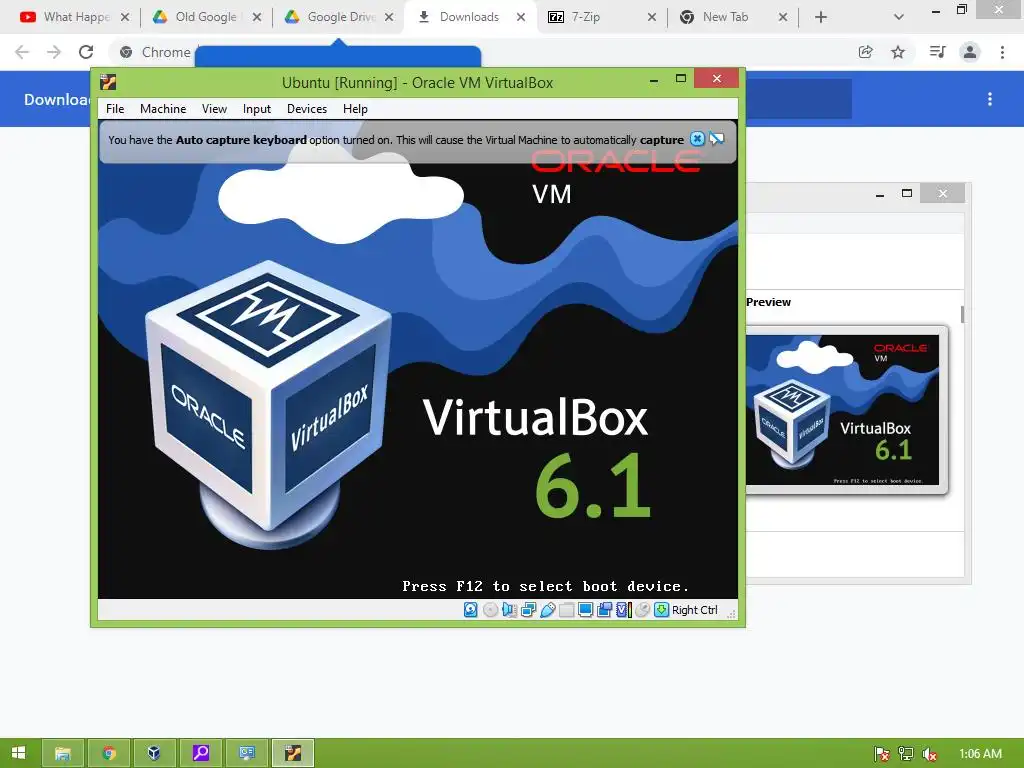Click the purple search app taskbar icon

(x=200, y=754)
